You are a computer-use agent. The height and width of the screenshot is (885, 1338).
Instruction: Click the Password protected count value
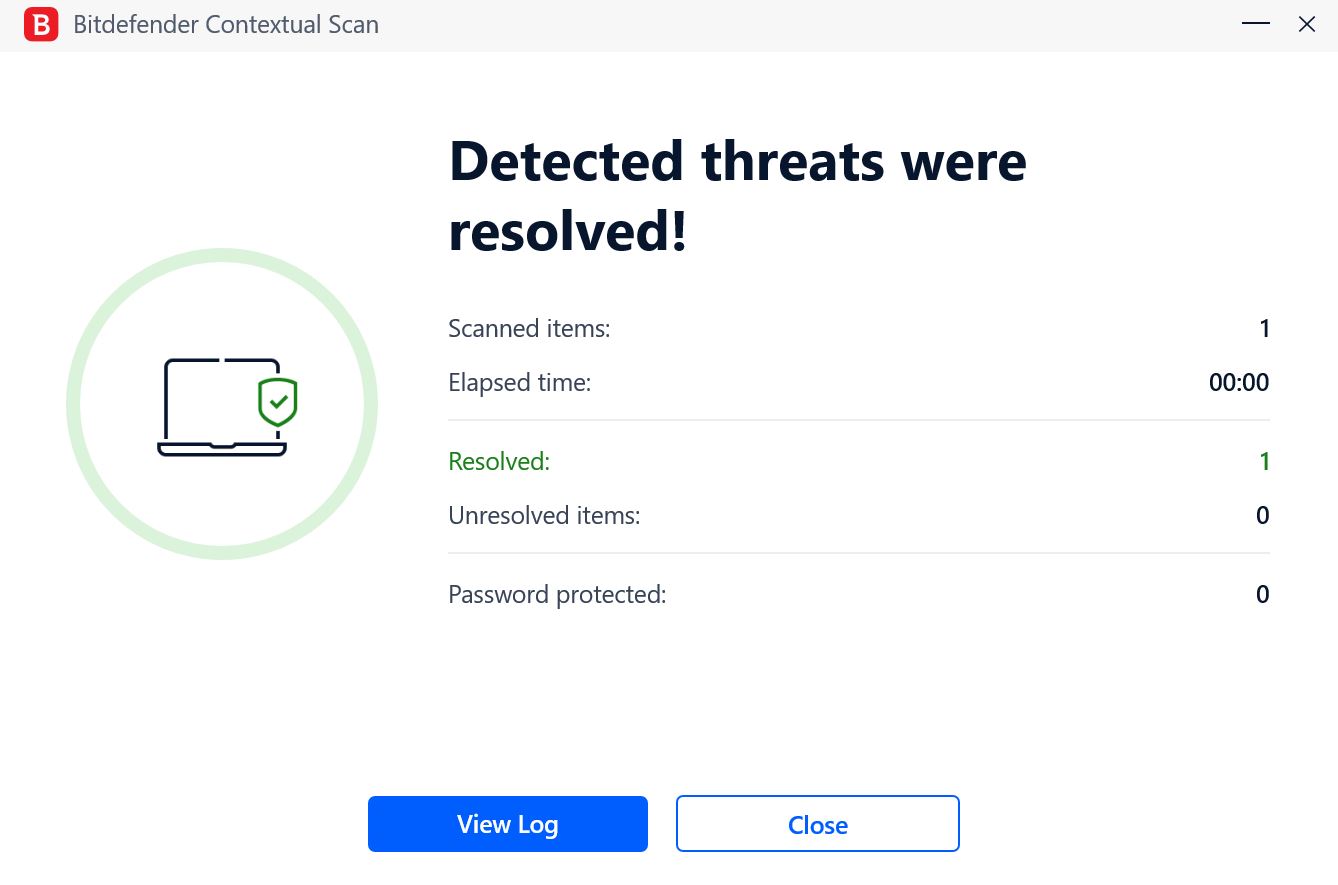tap(1263, 595)
